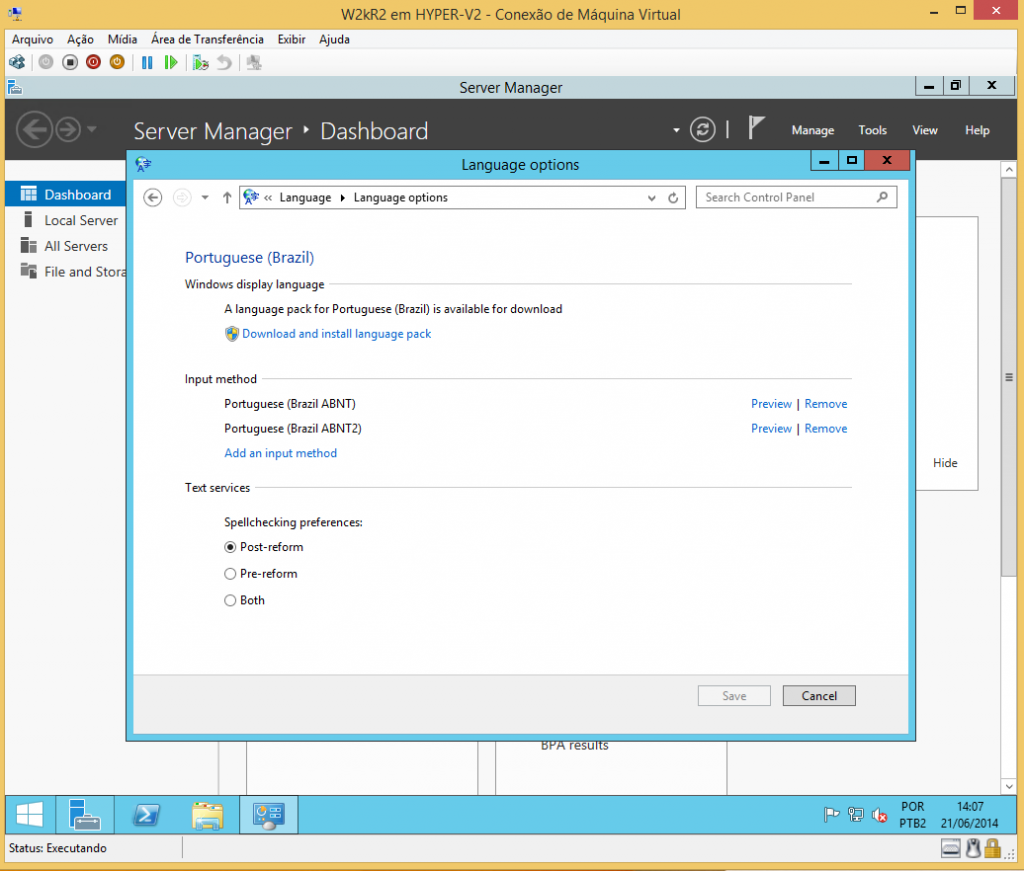Open the recent locations dropdown arrow
The width and height of the screenshot is (1024, 871).
coord(205,198)
